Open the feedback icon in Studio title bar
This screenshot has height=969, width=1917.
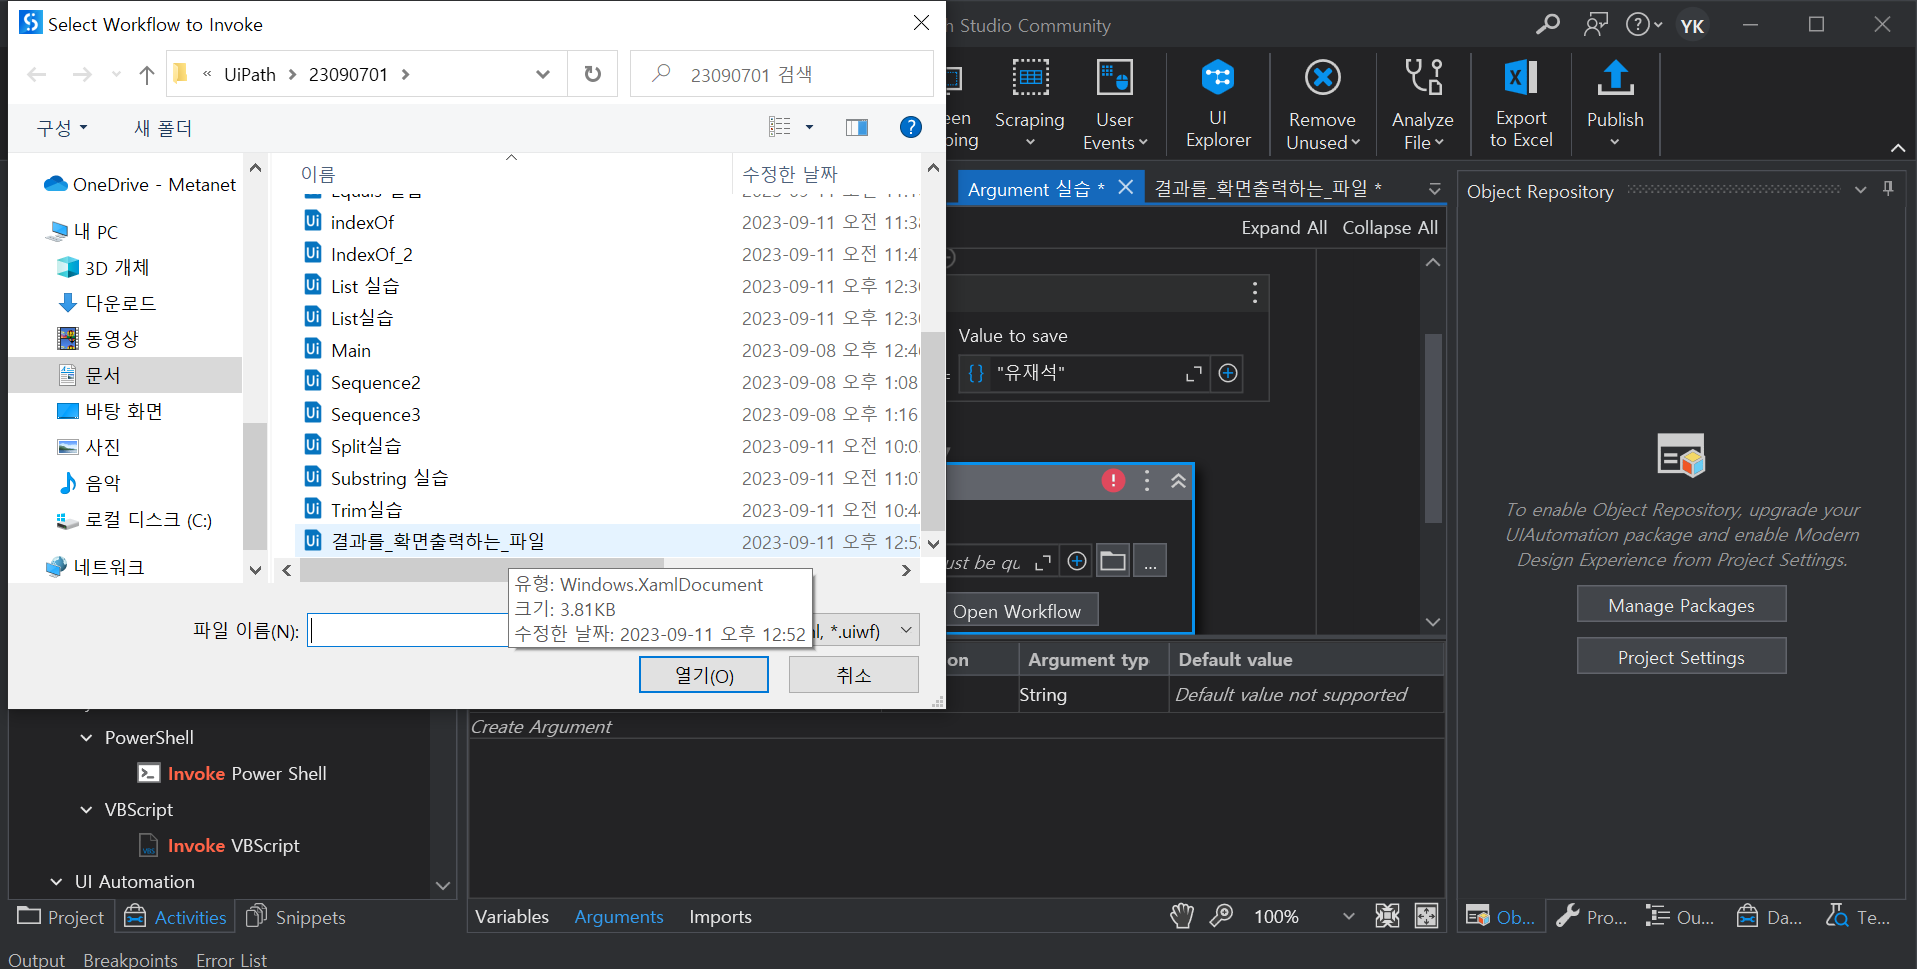1596,24
